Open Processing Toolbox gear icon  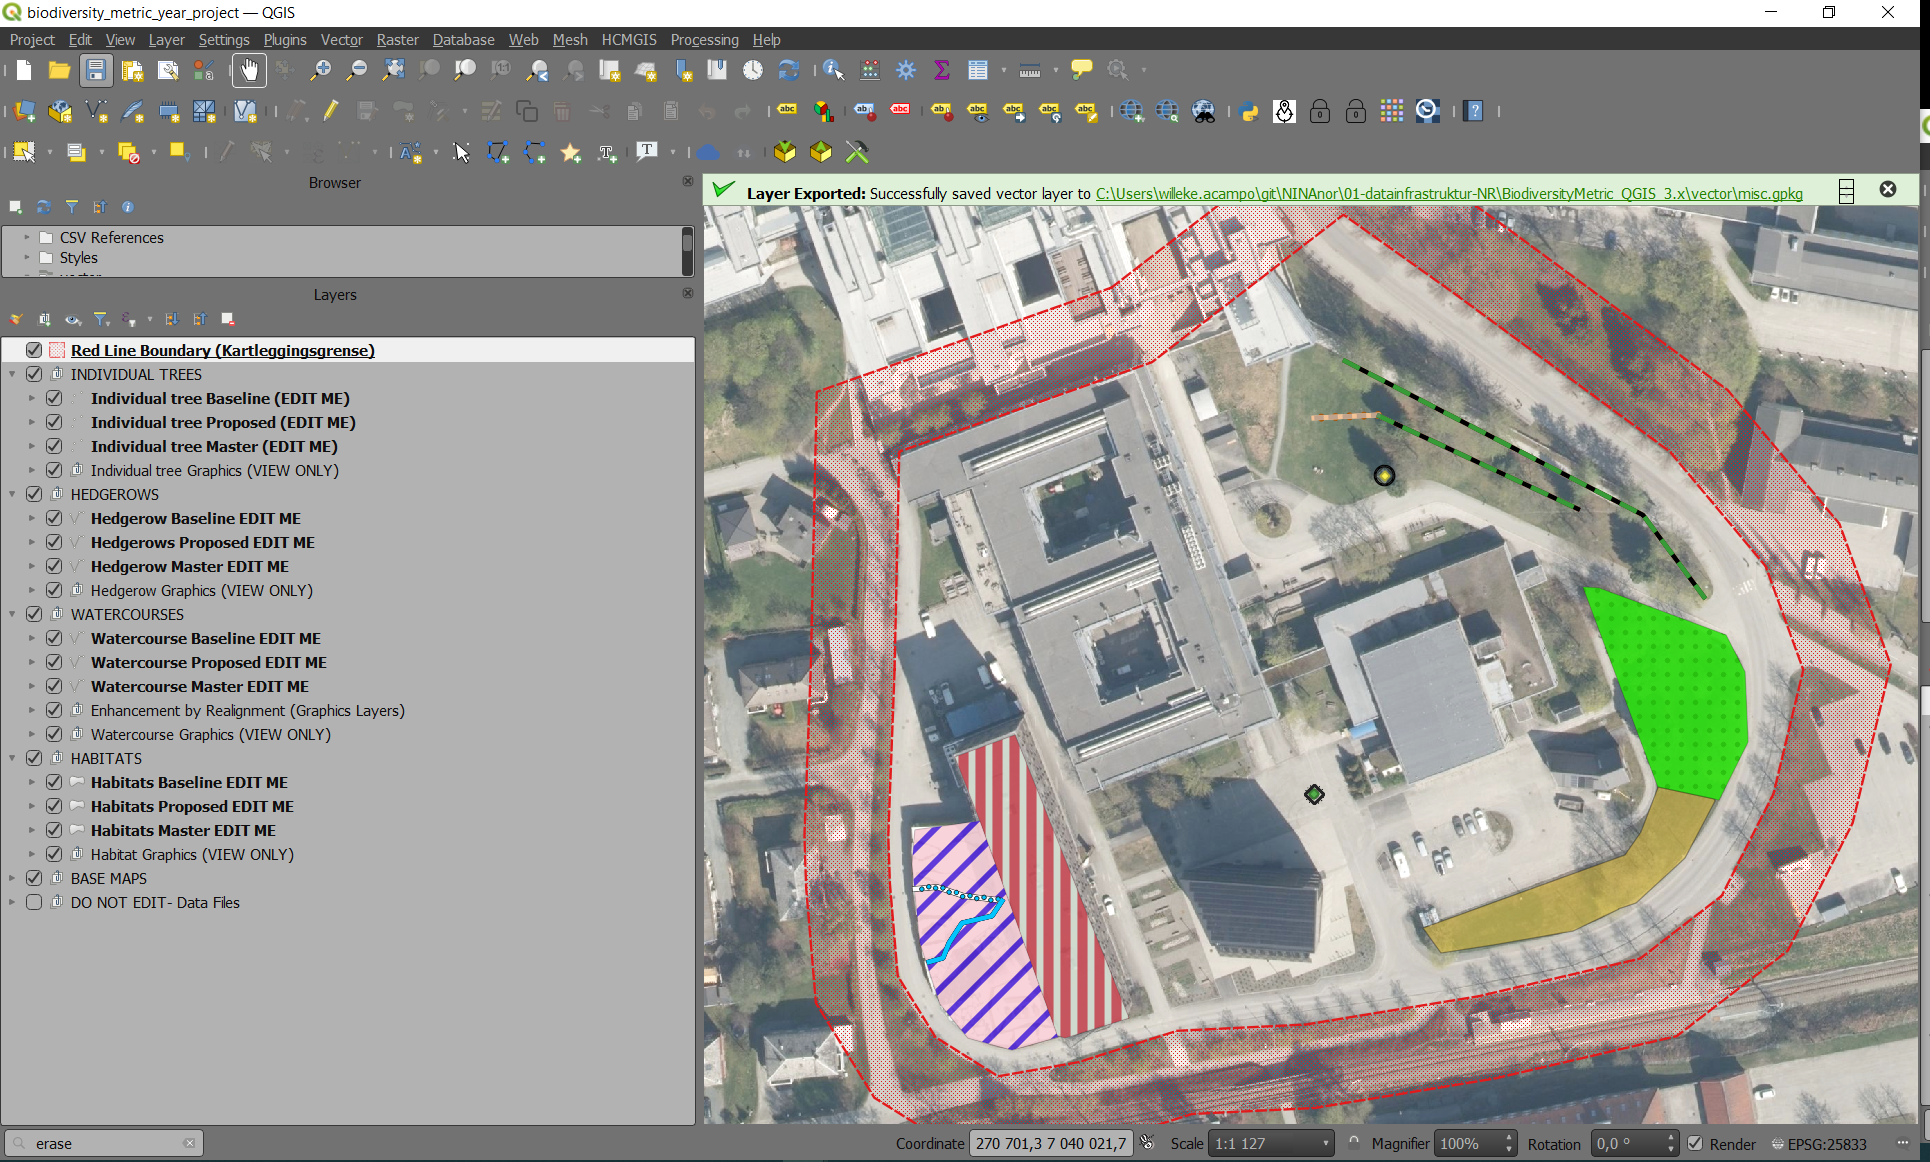(x=906, y=70)
